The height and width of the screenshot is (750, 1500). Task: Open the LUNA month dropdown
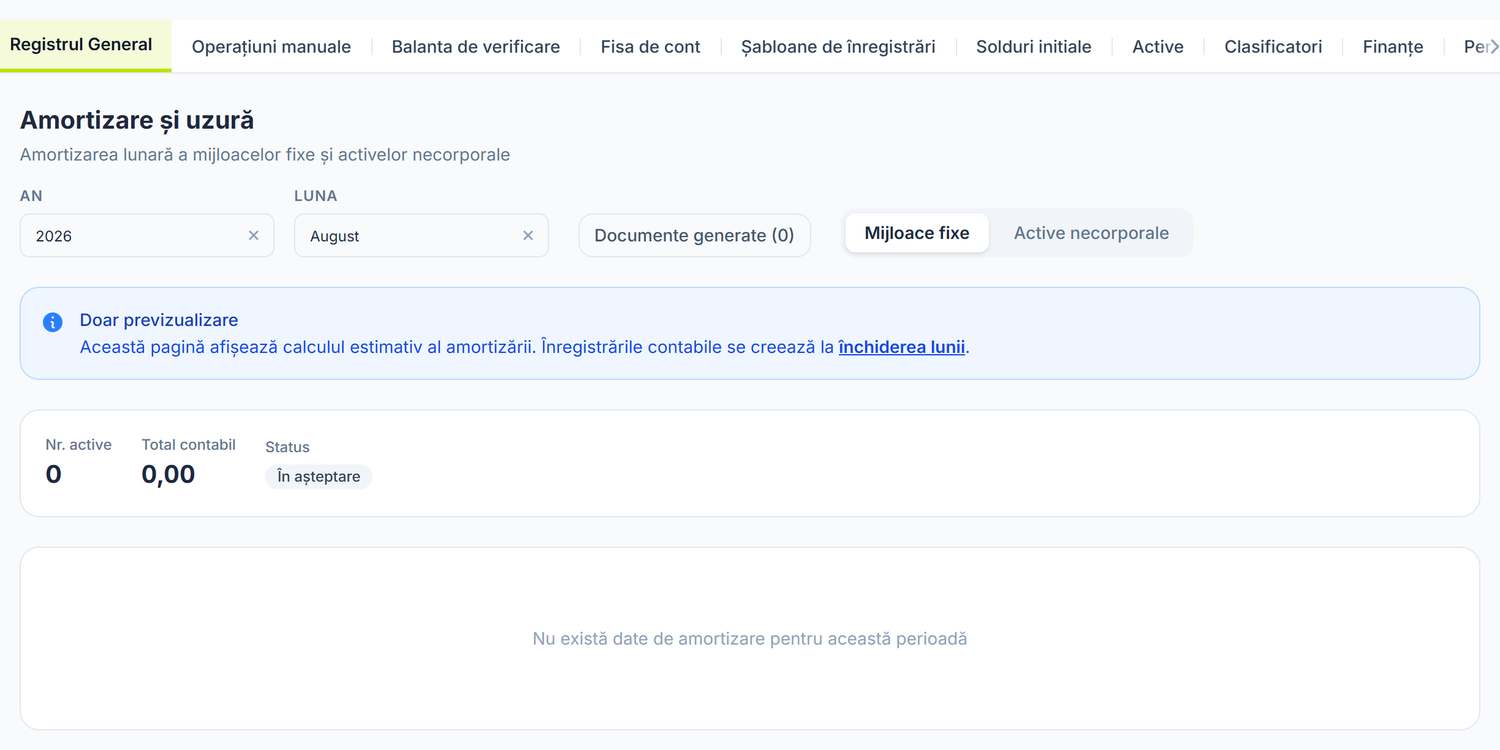click(421, 235)
